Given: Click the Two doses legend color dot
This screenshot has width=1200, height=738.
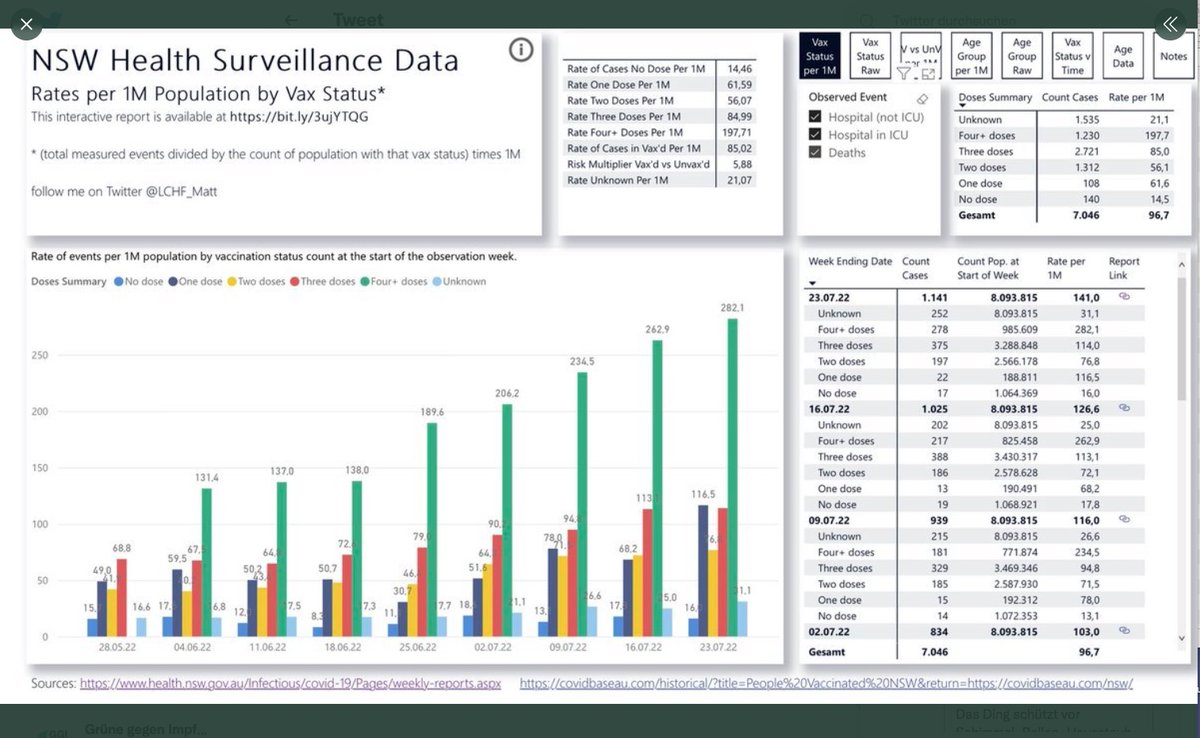Looking at the screenshot, I should [233, 282].
